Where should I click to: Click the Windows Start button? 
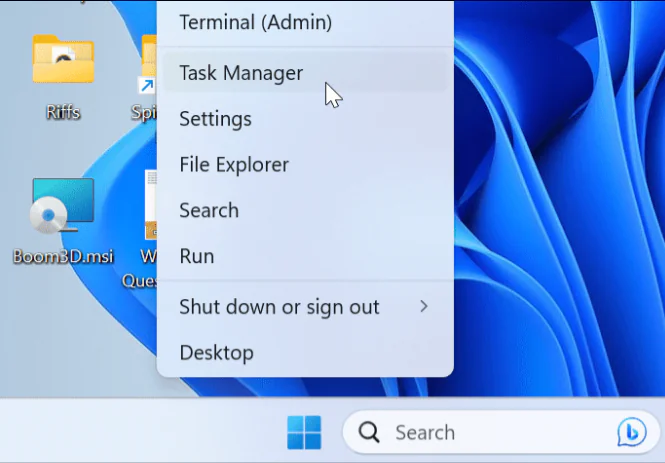(x=304, y=432)
